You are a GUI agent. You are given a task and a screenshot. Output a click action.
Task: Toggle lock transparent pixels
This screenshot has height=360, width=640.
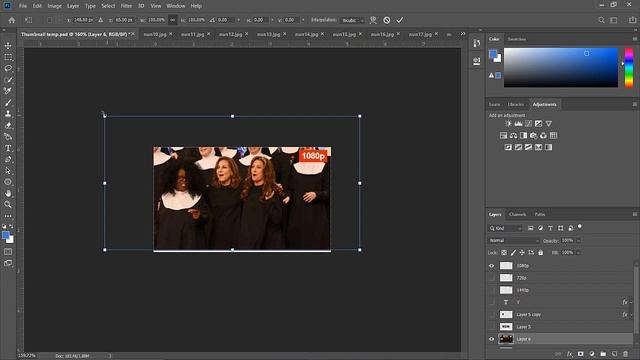(504, 253)
